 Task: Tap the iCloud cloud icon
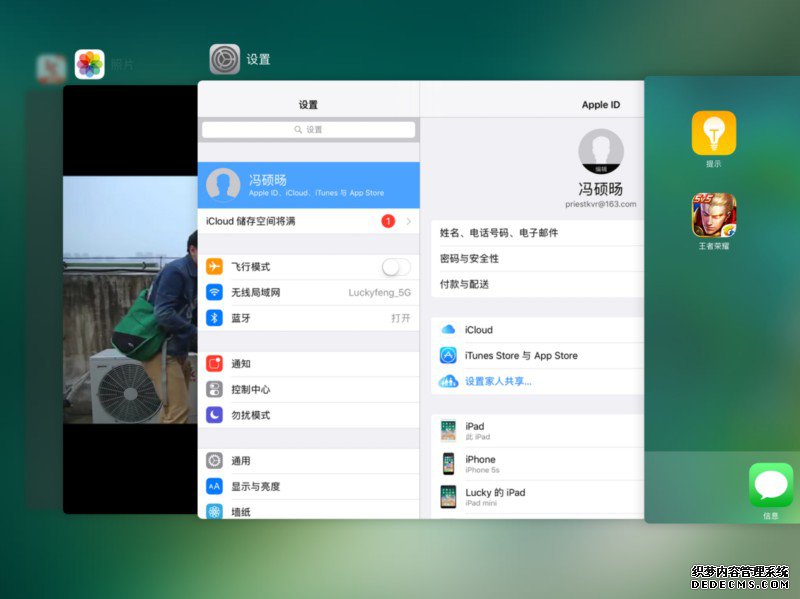coord(448,330)
